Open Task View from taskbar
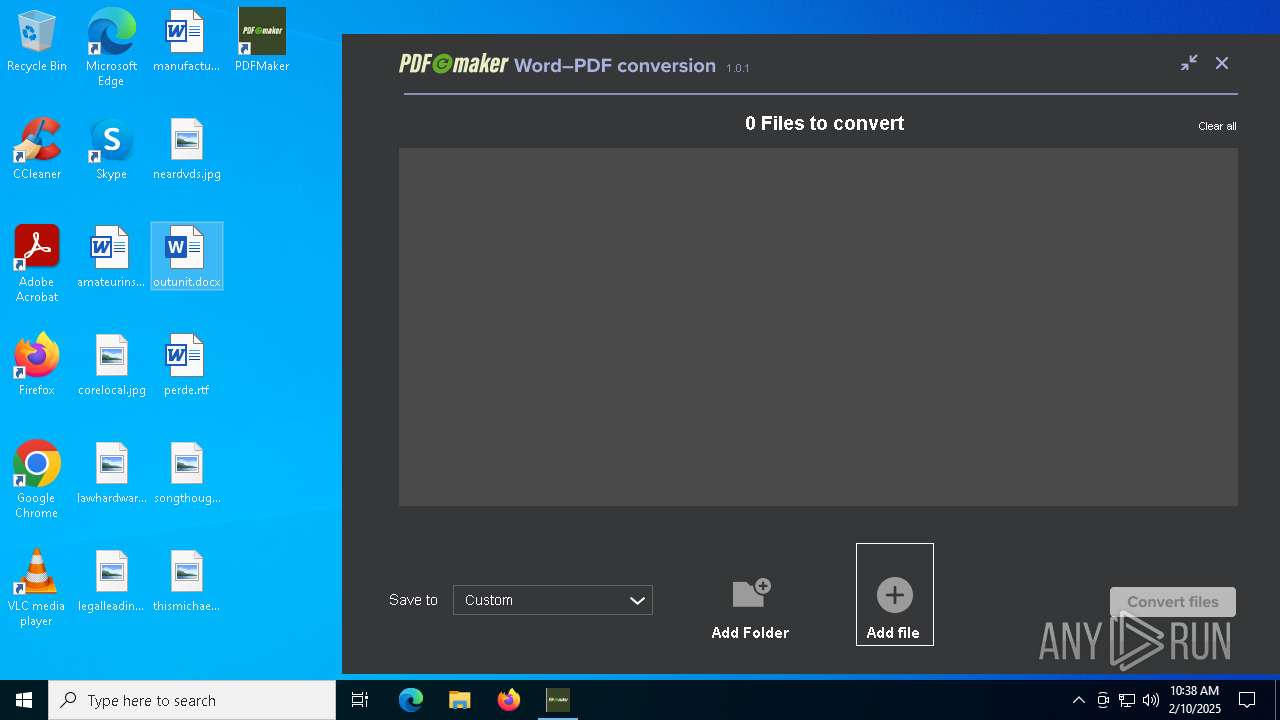This screenshot has width=1280, height=720. click(360, 700)
